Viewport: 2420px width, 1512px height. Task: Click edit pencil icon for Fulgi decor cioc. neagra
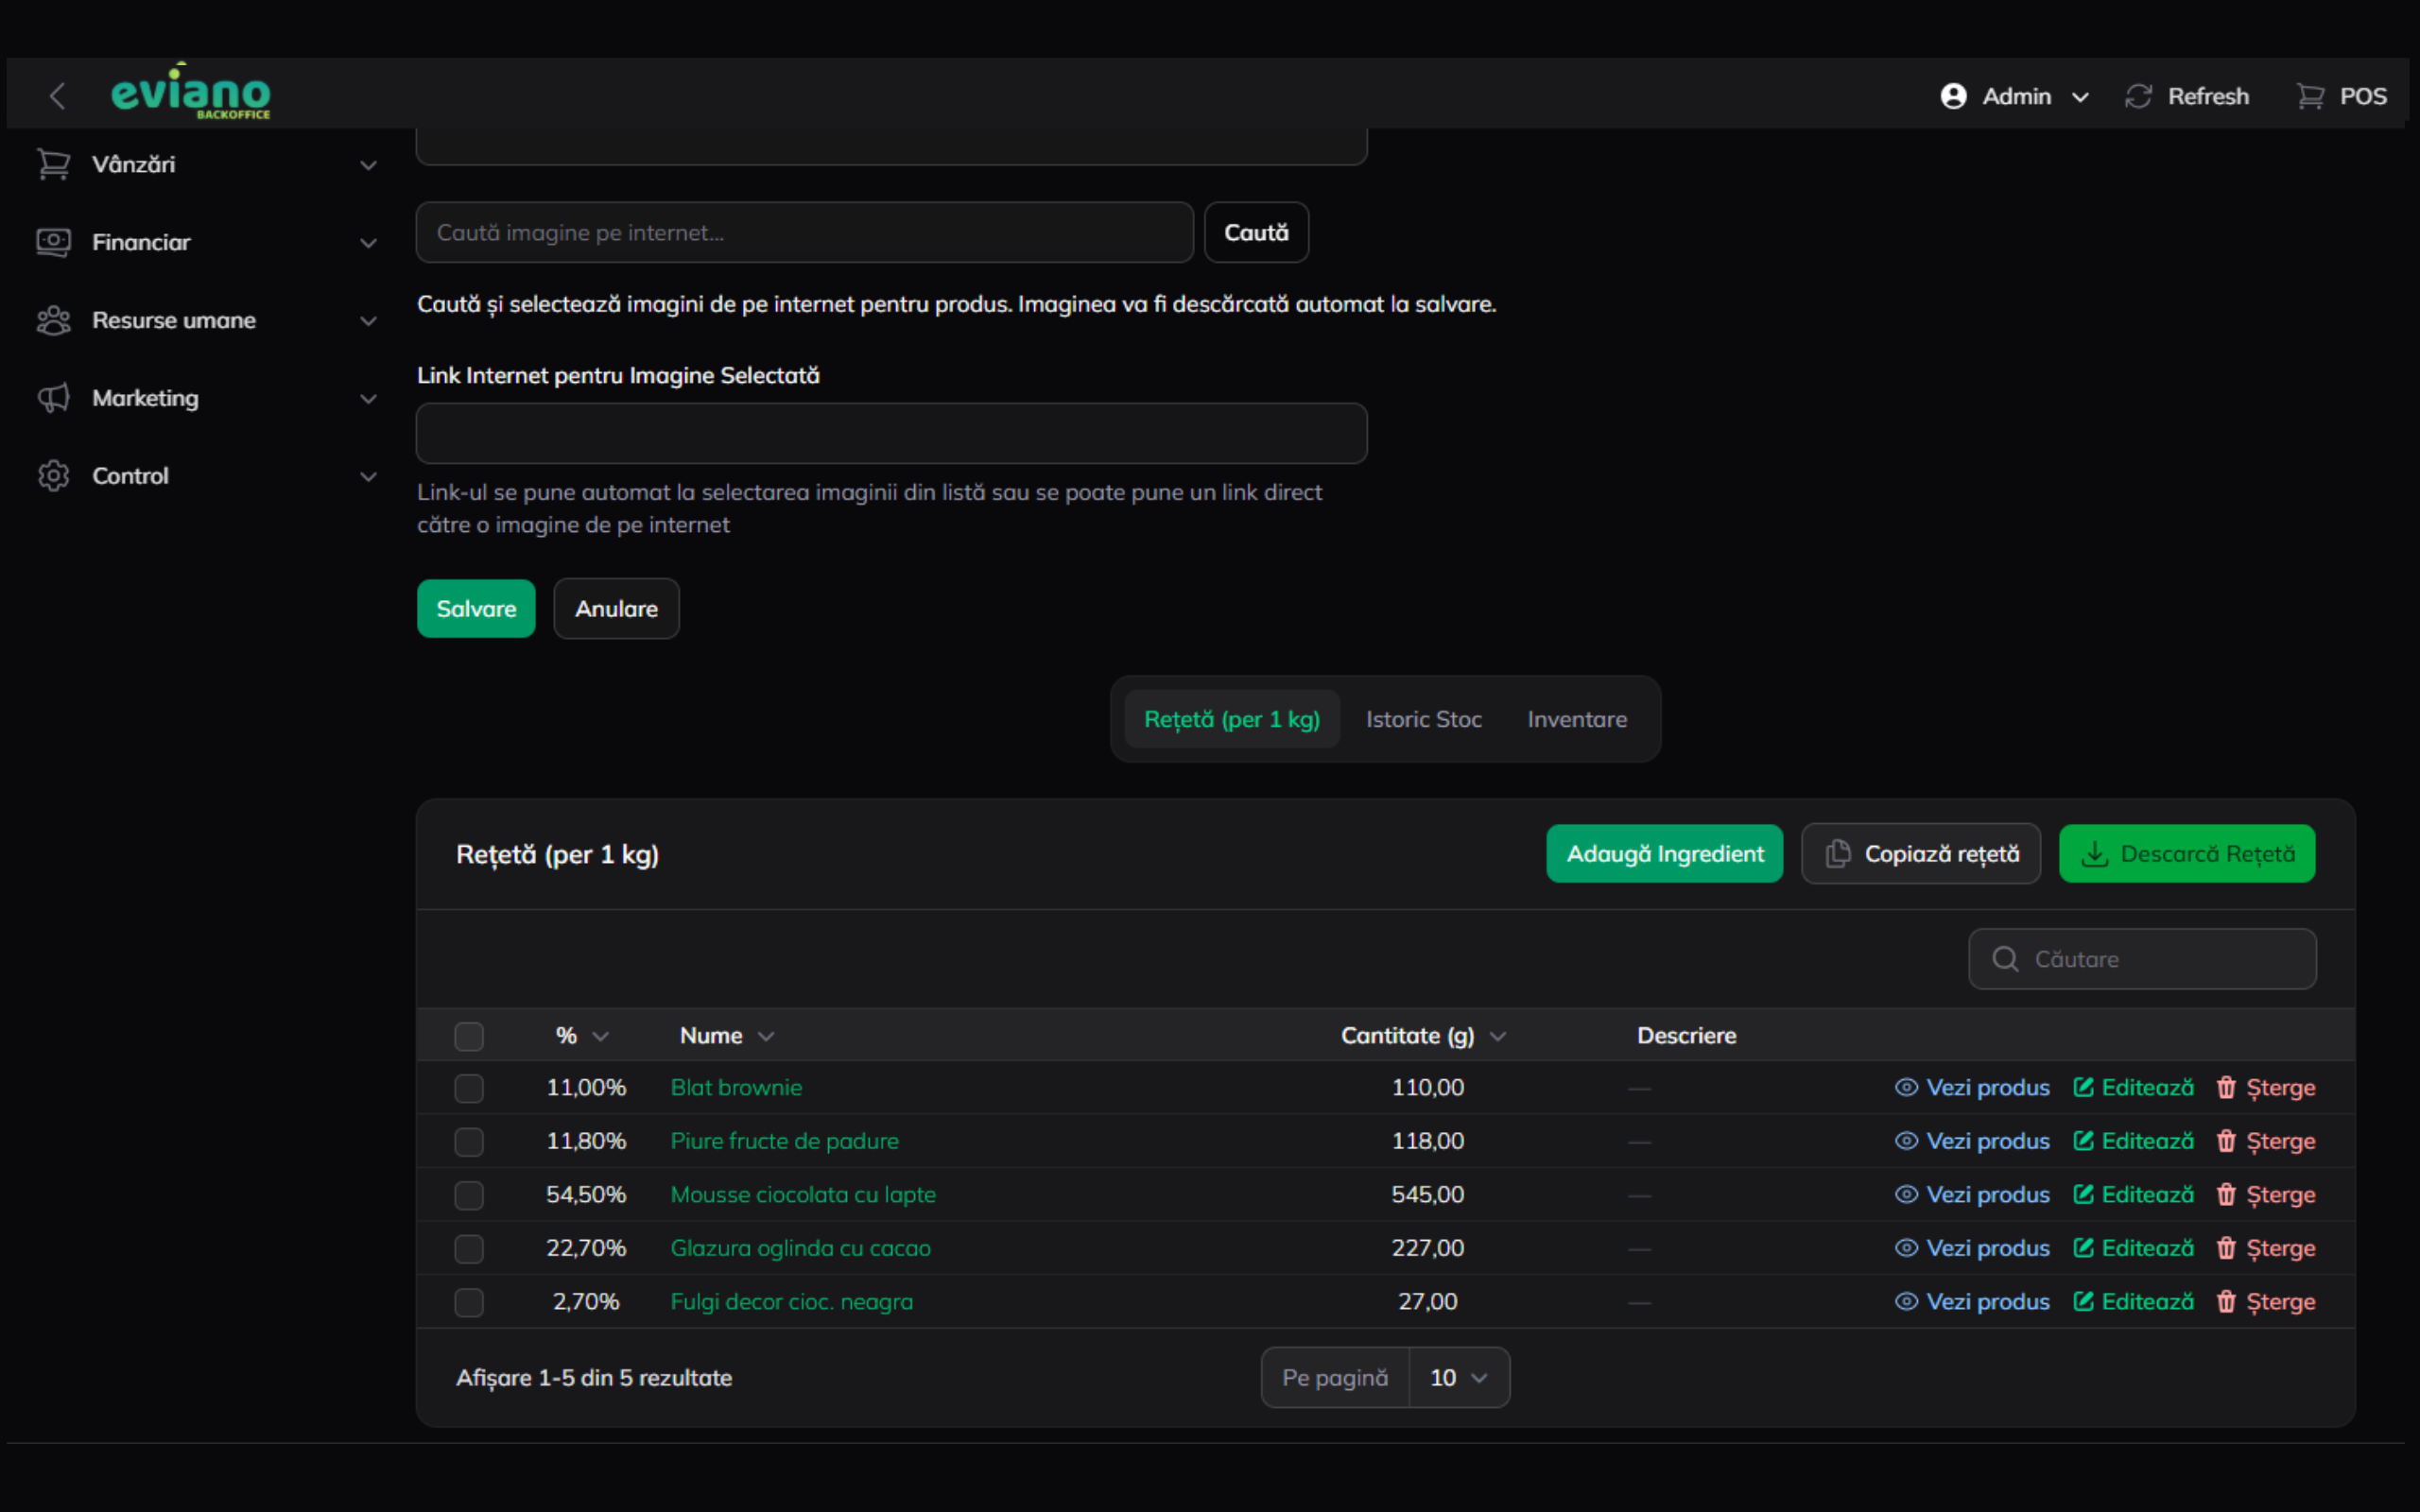tap(2083, 1301)
